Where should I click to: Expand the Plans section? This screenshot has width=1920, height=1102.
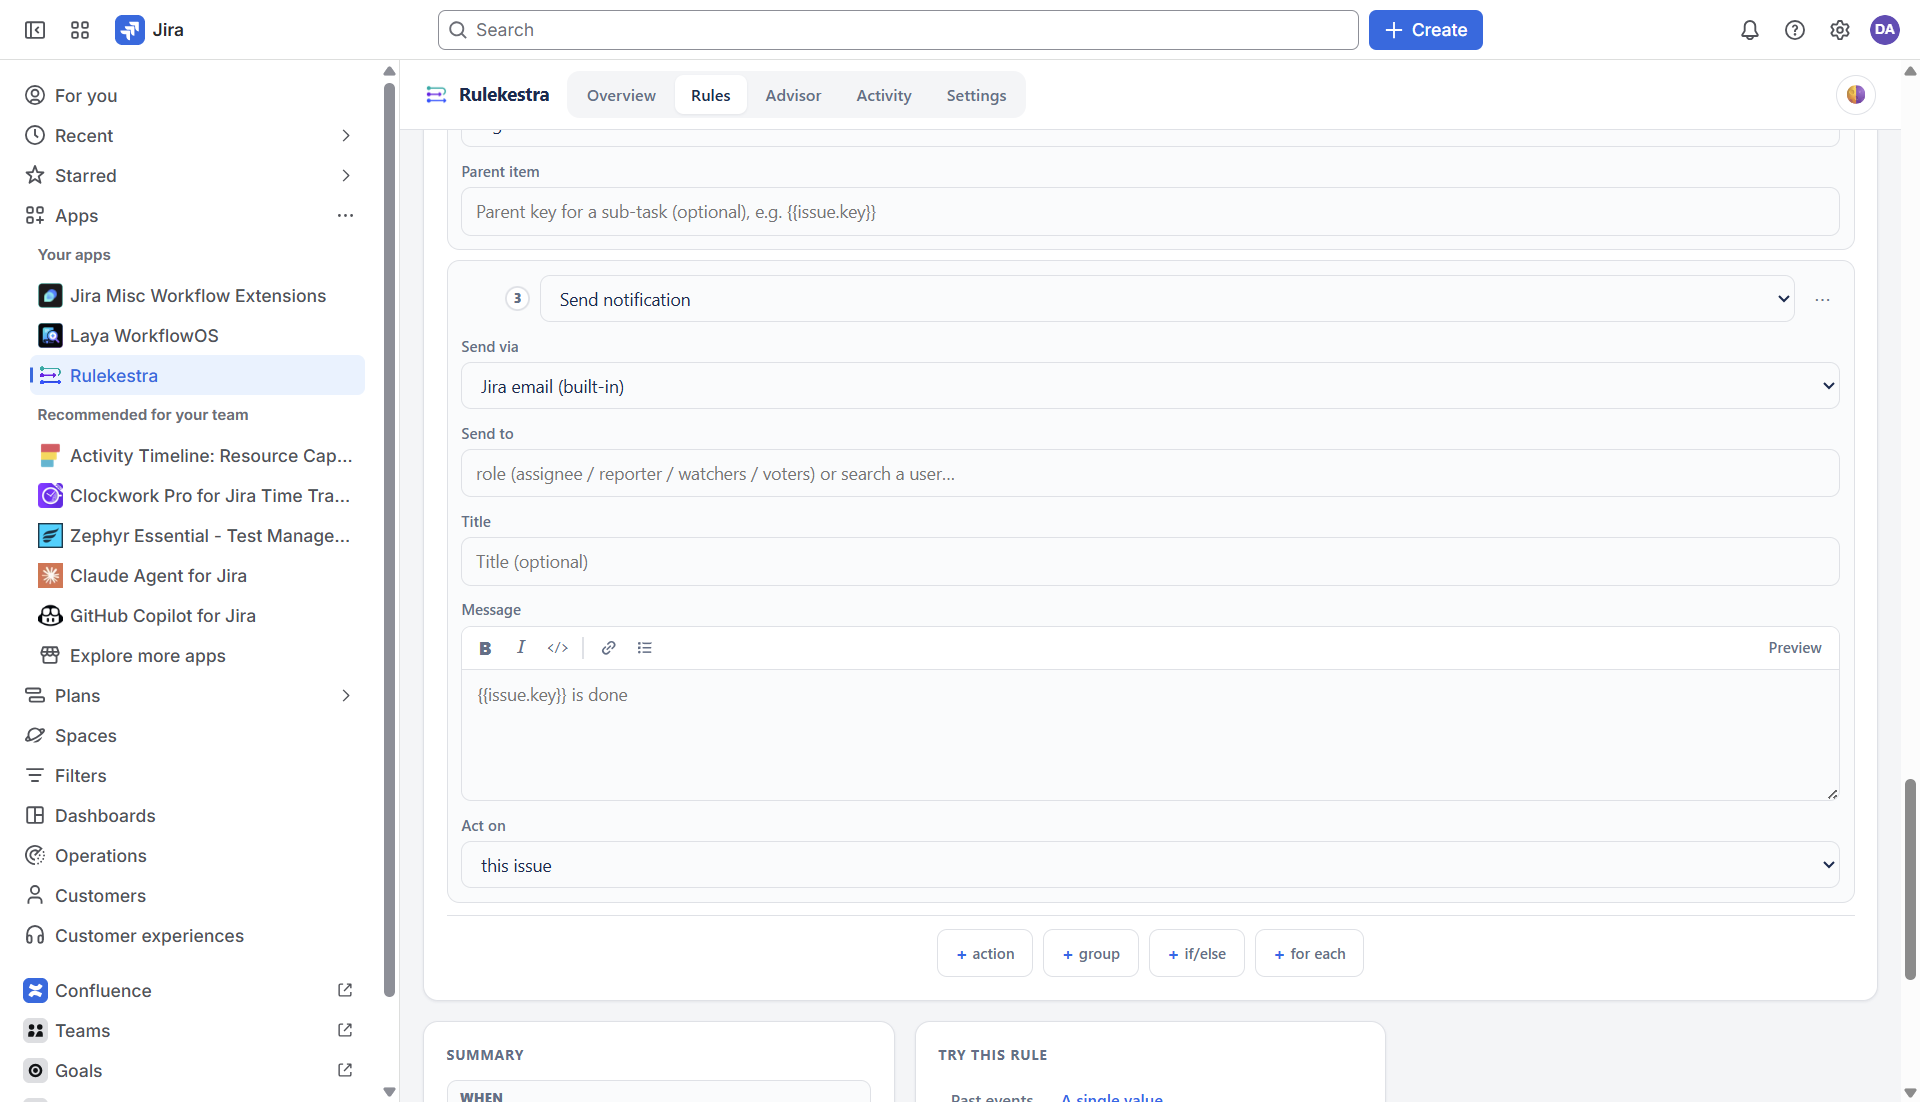346,696
